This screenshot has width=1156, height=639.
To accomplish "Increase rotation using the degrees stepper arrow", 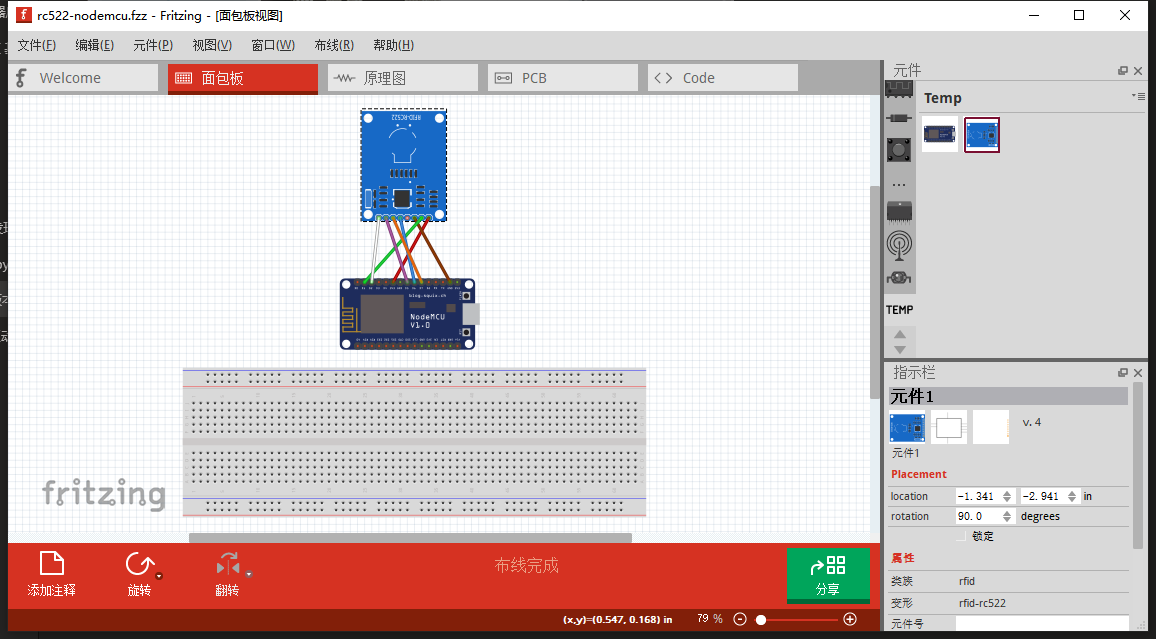I will coord(1007,512).
